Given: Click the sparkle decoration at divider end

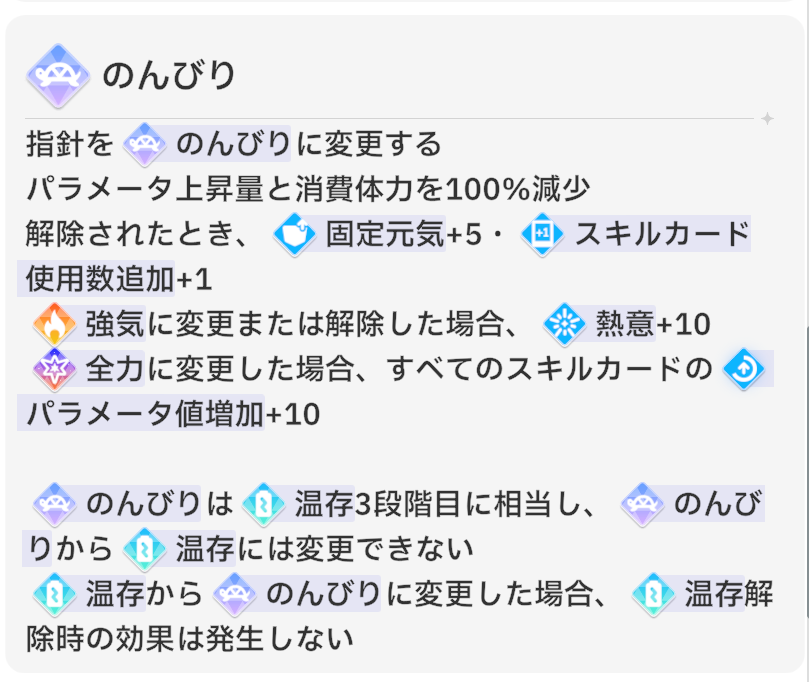Looking at the screenshot, I should pyautogui.click(x=767, y=119).
